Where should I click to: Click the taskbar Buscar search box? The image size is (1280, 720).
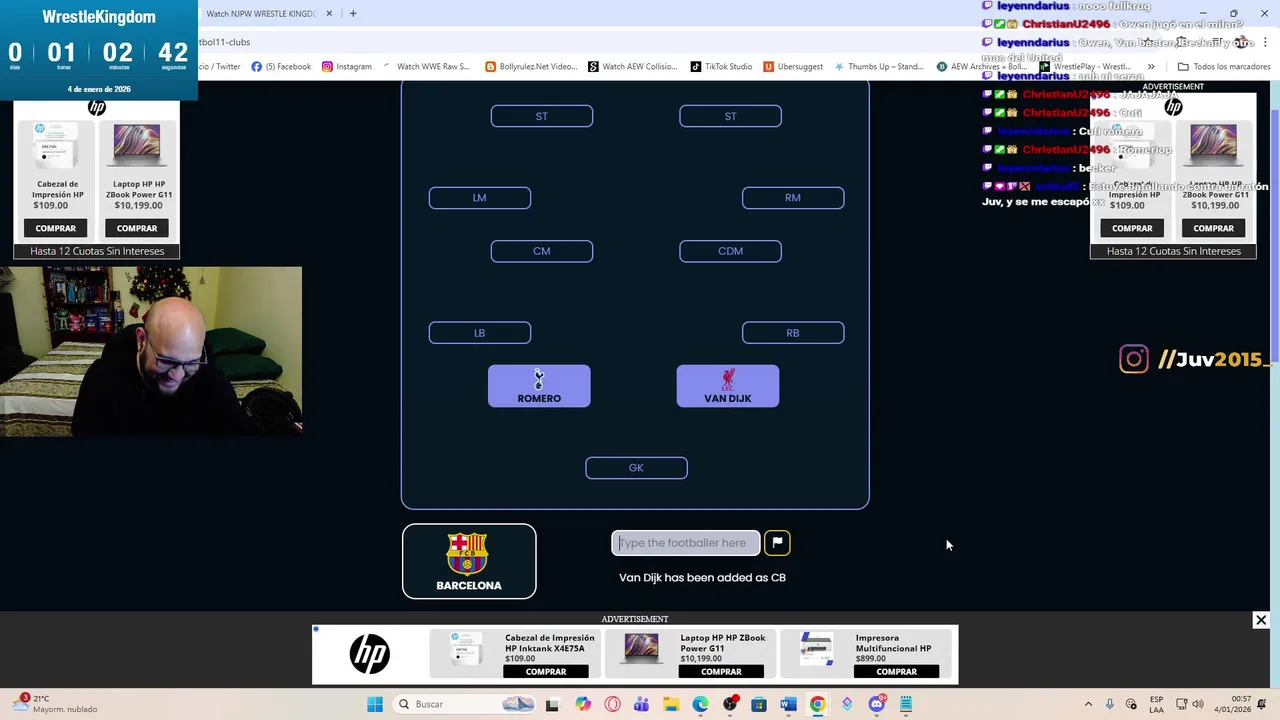point(466,704)
